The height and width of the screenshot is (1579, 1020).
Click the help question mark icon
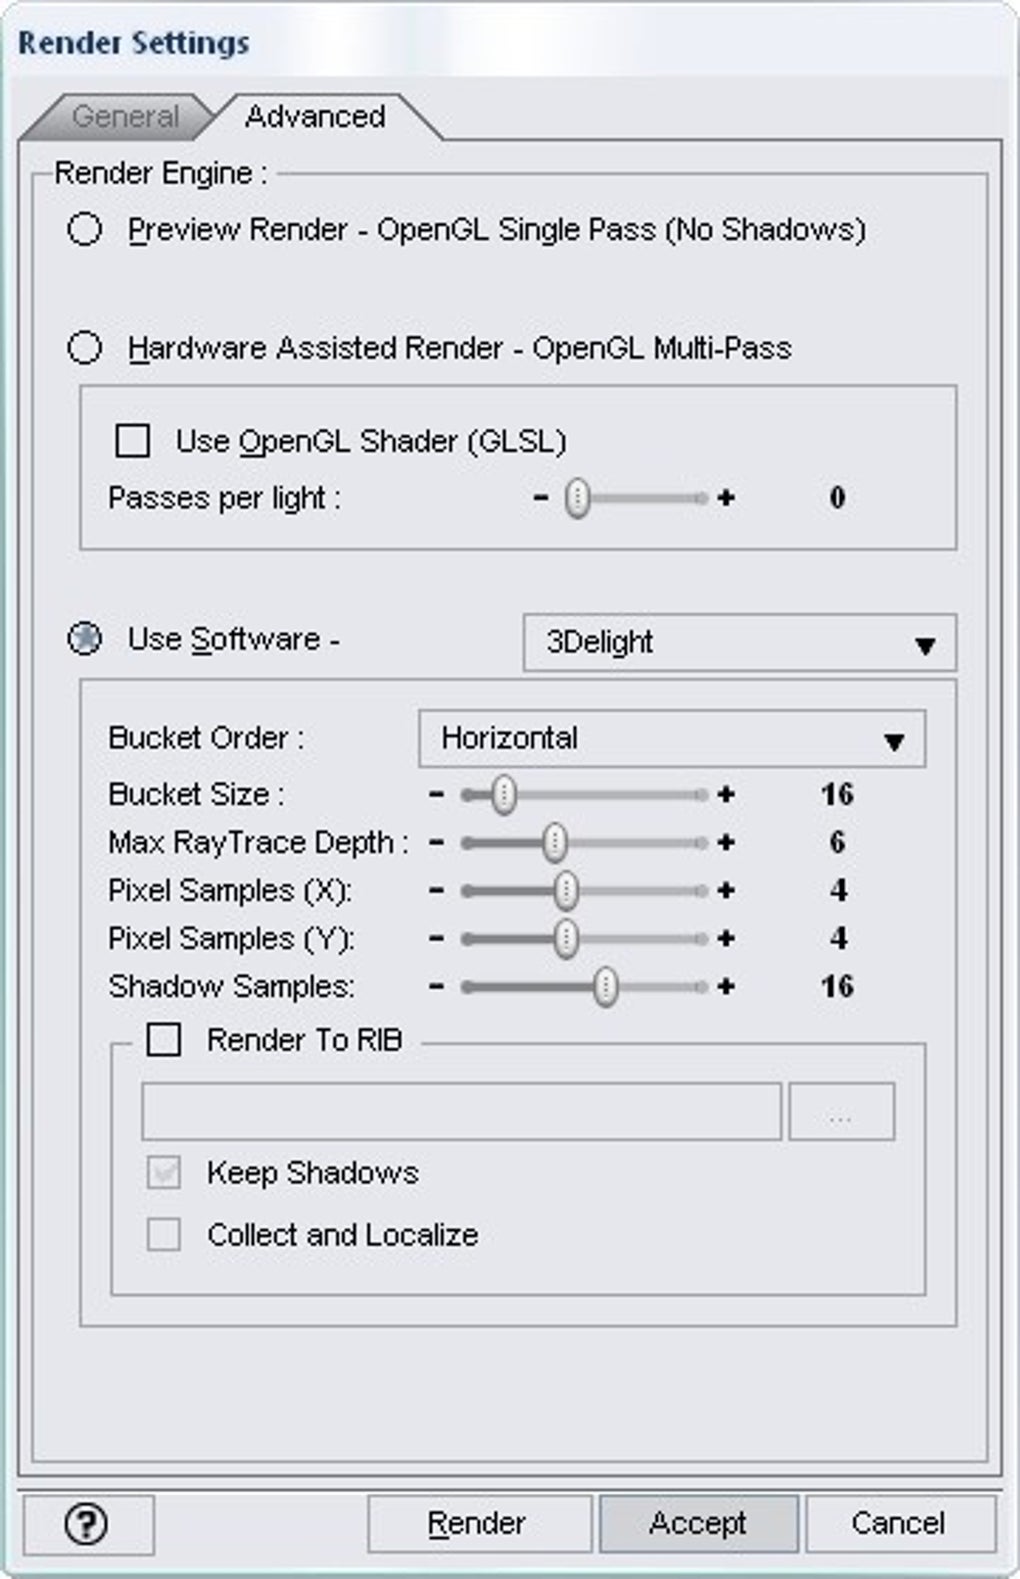click(86, 1524)
